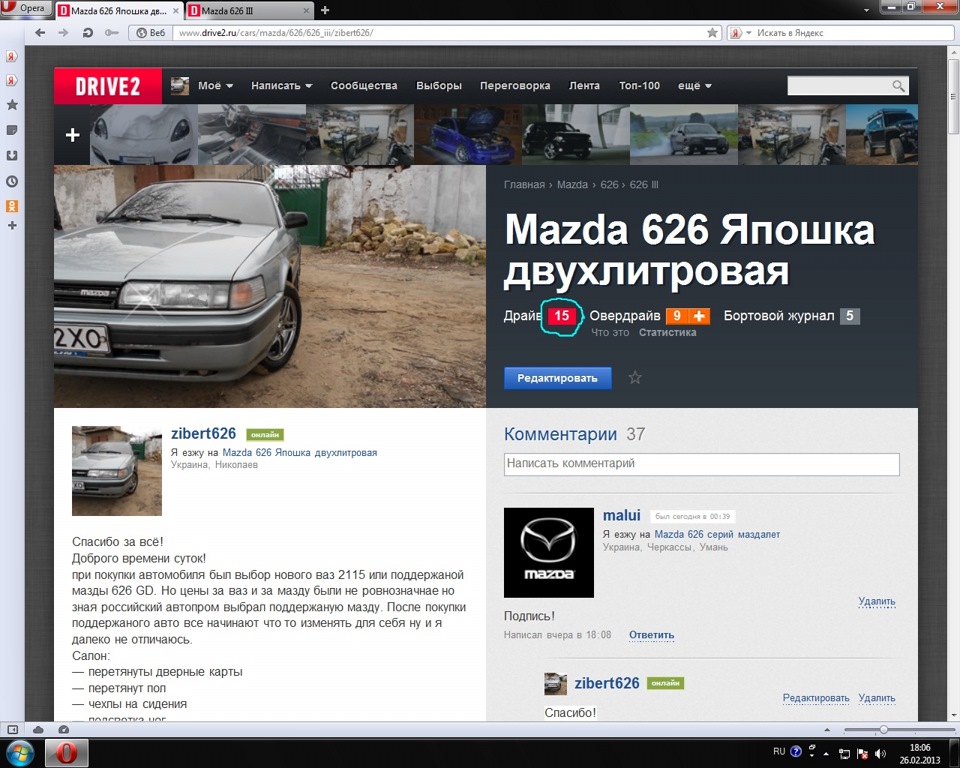This screenshot has height=768, width=960.
Task: Open the Статистика link
Action: click(x=667, y=333)
